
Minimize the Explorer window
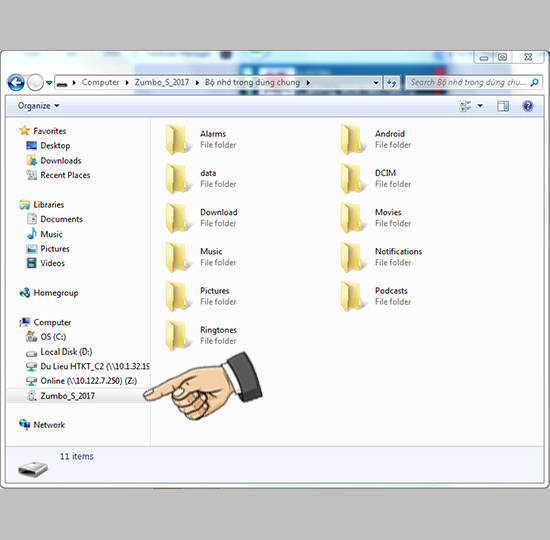[x=484, y=57]
